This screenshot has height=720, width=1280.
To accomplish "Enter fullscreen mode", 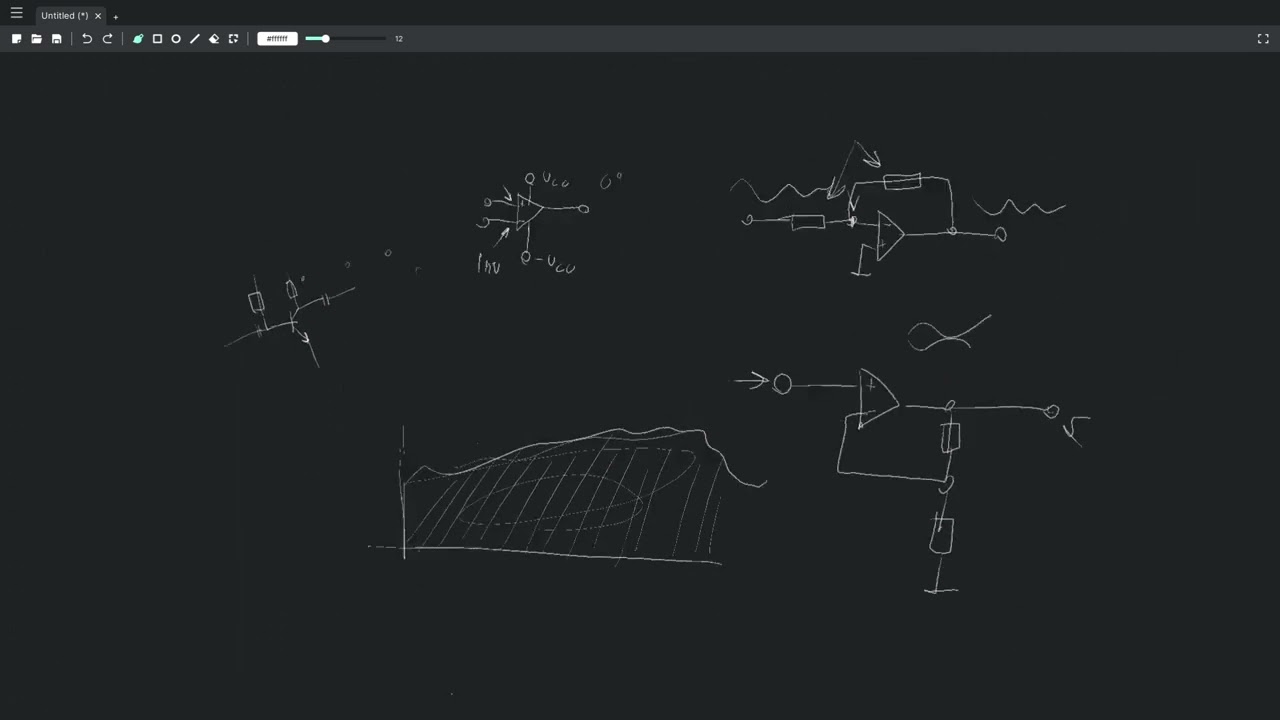I will pos(1263,39).
